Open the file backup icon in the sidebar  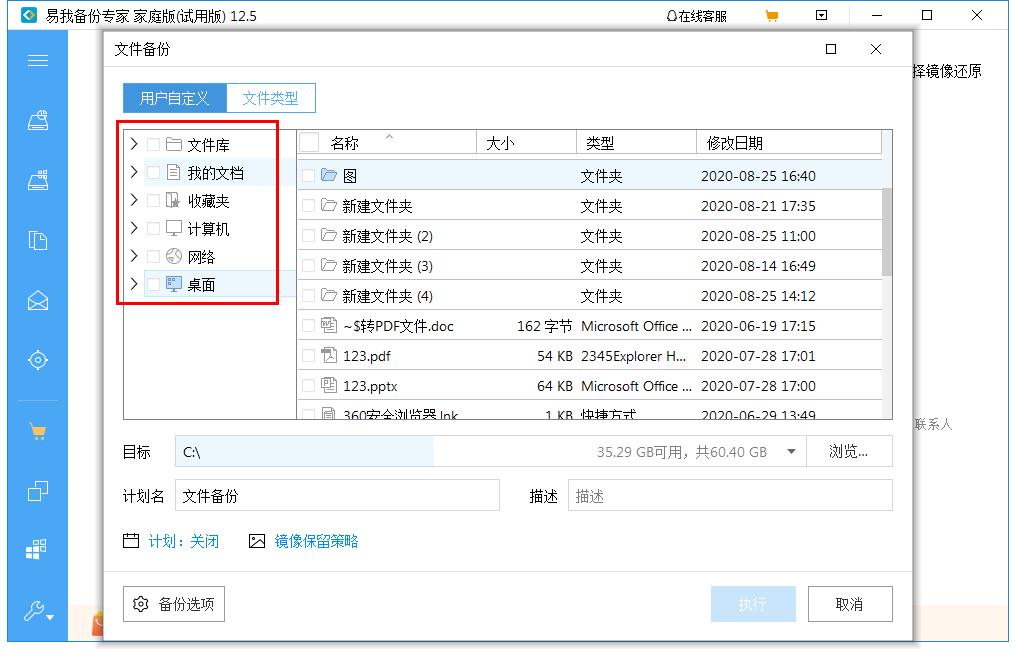pyautogui.click(x=37, y=239)
